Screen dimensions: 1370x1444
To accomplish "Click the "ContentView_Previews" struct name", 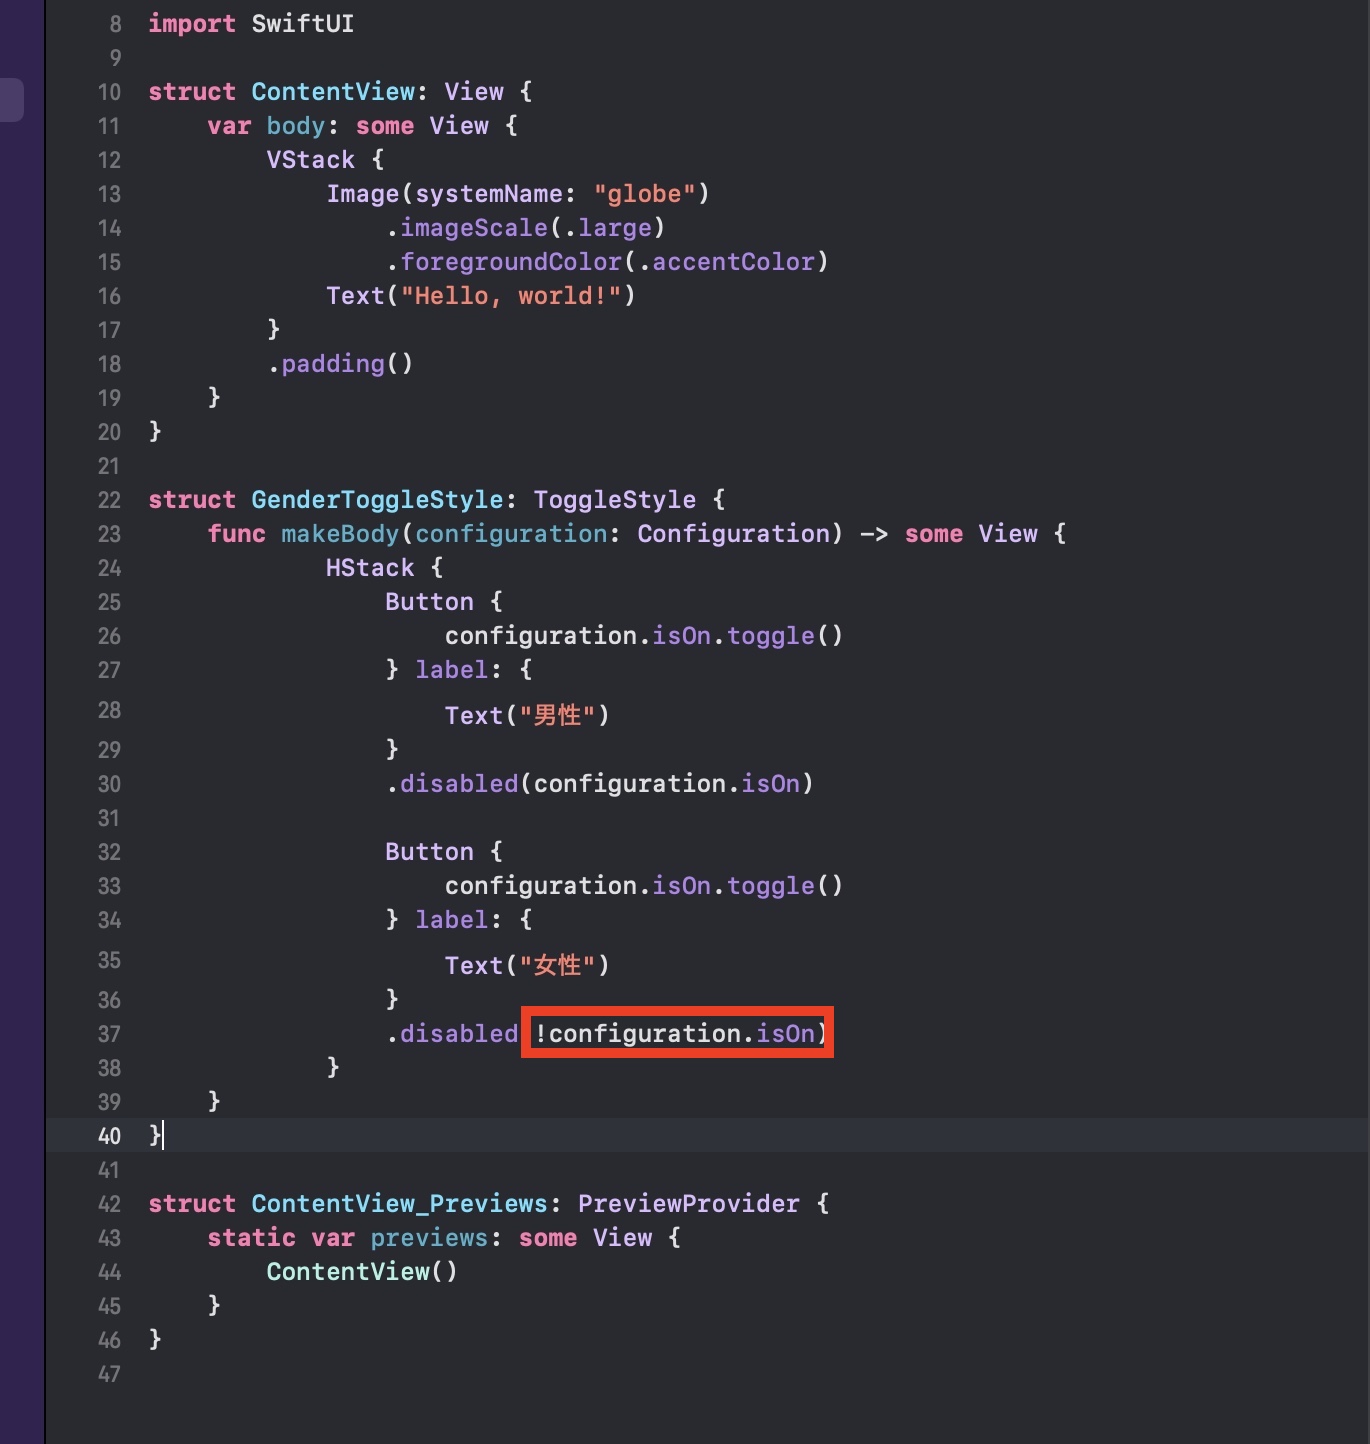I will (x=400, y=1204).
